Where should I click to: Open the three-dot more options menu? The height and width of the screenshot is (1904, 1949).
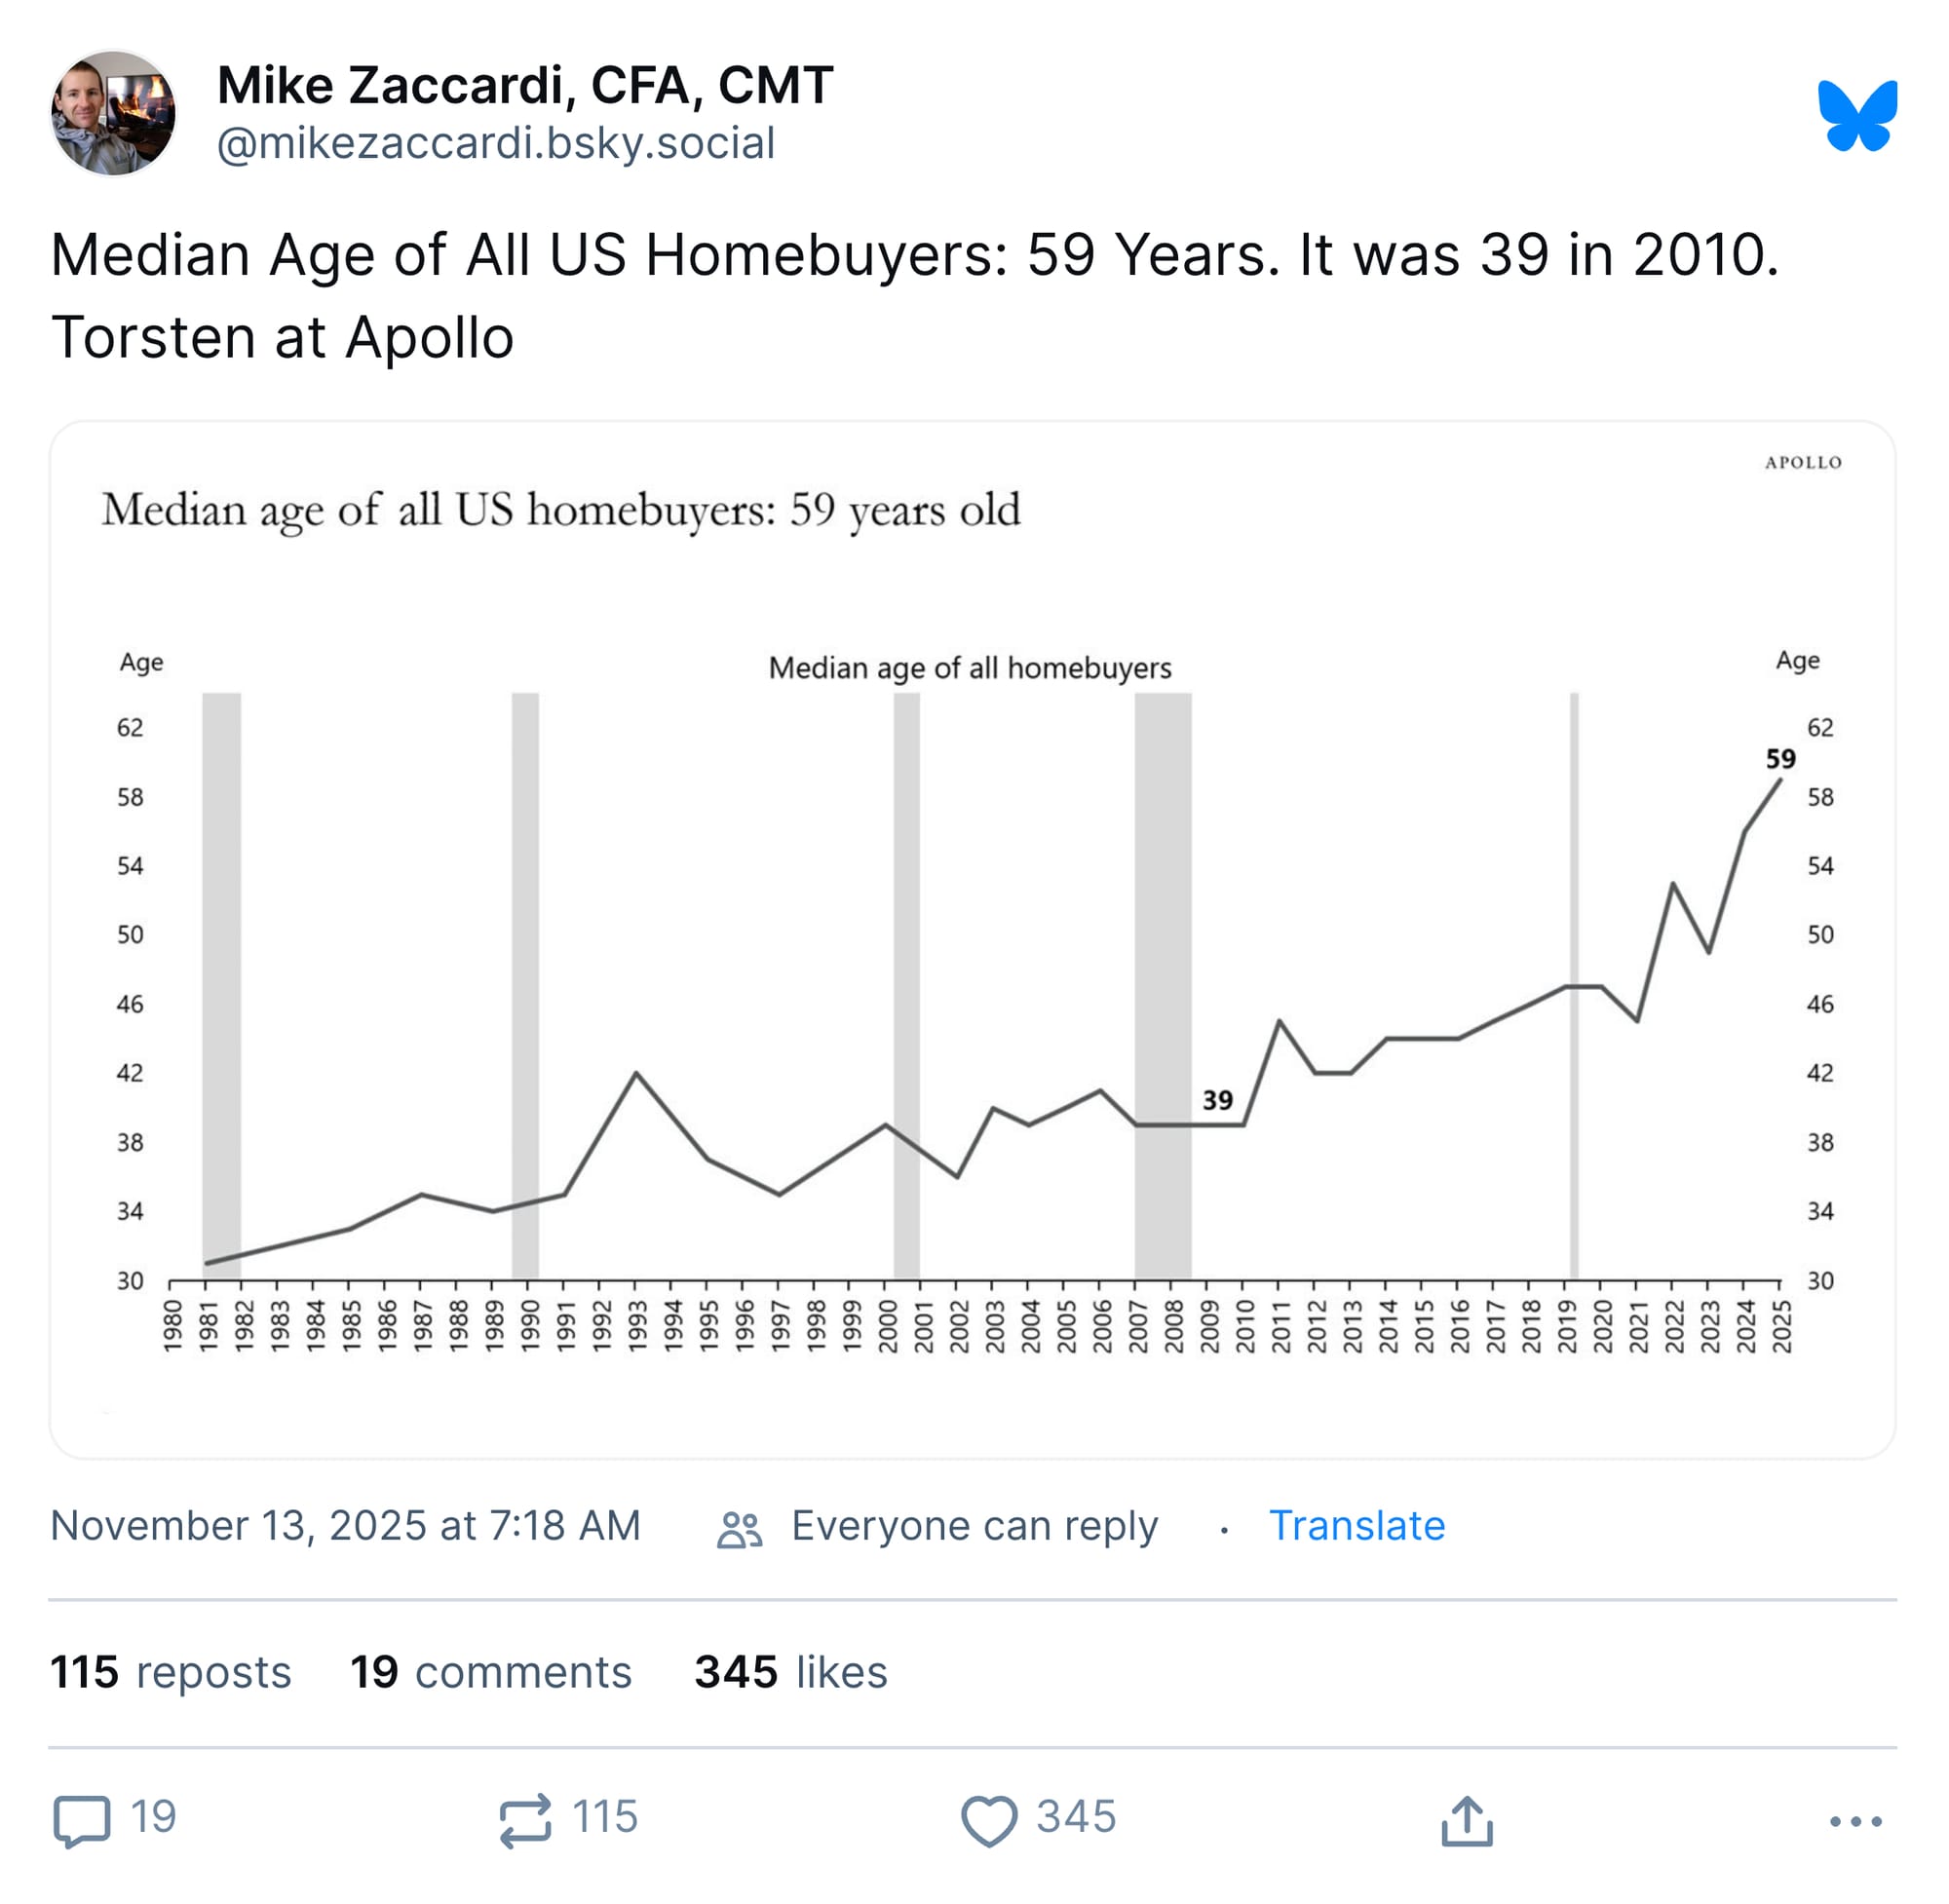coord(1855,1821)
